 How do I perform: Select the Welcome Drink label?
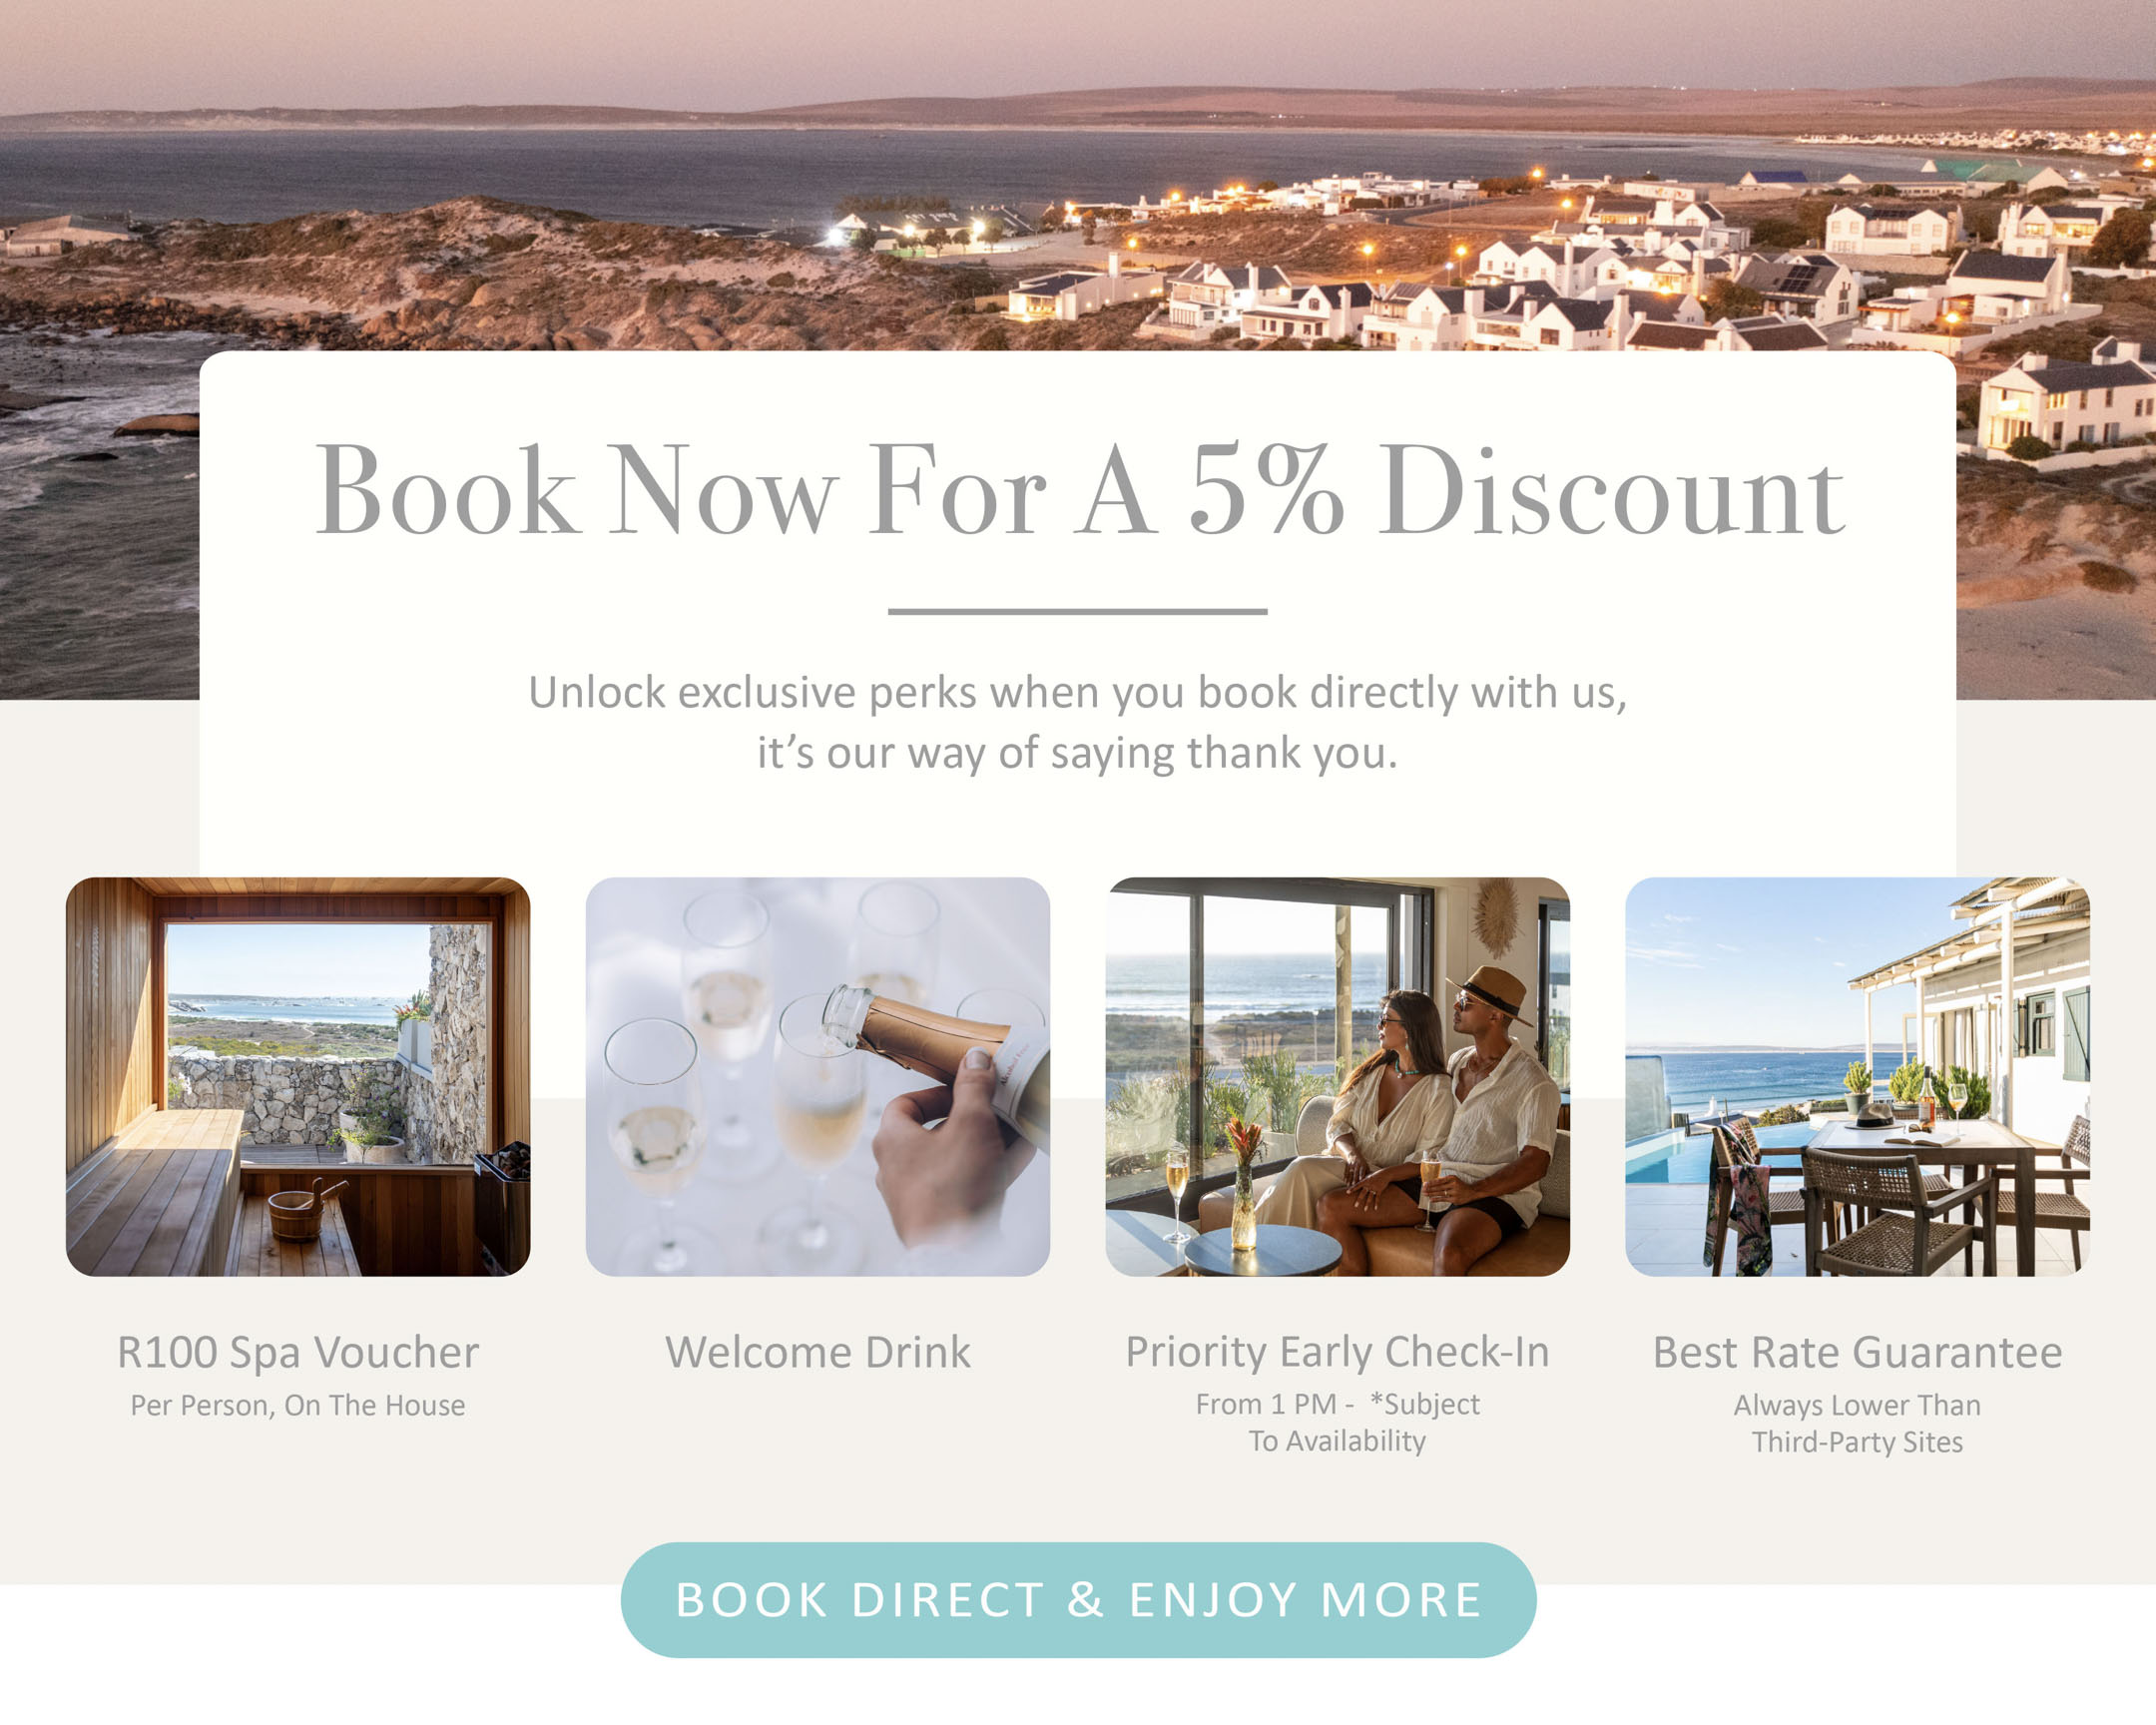818,1352
